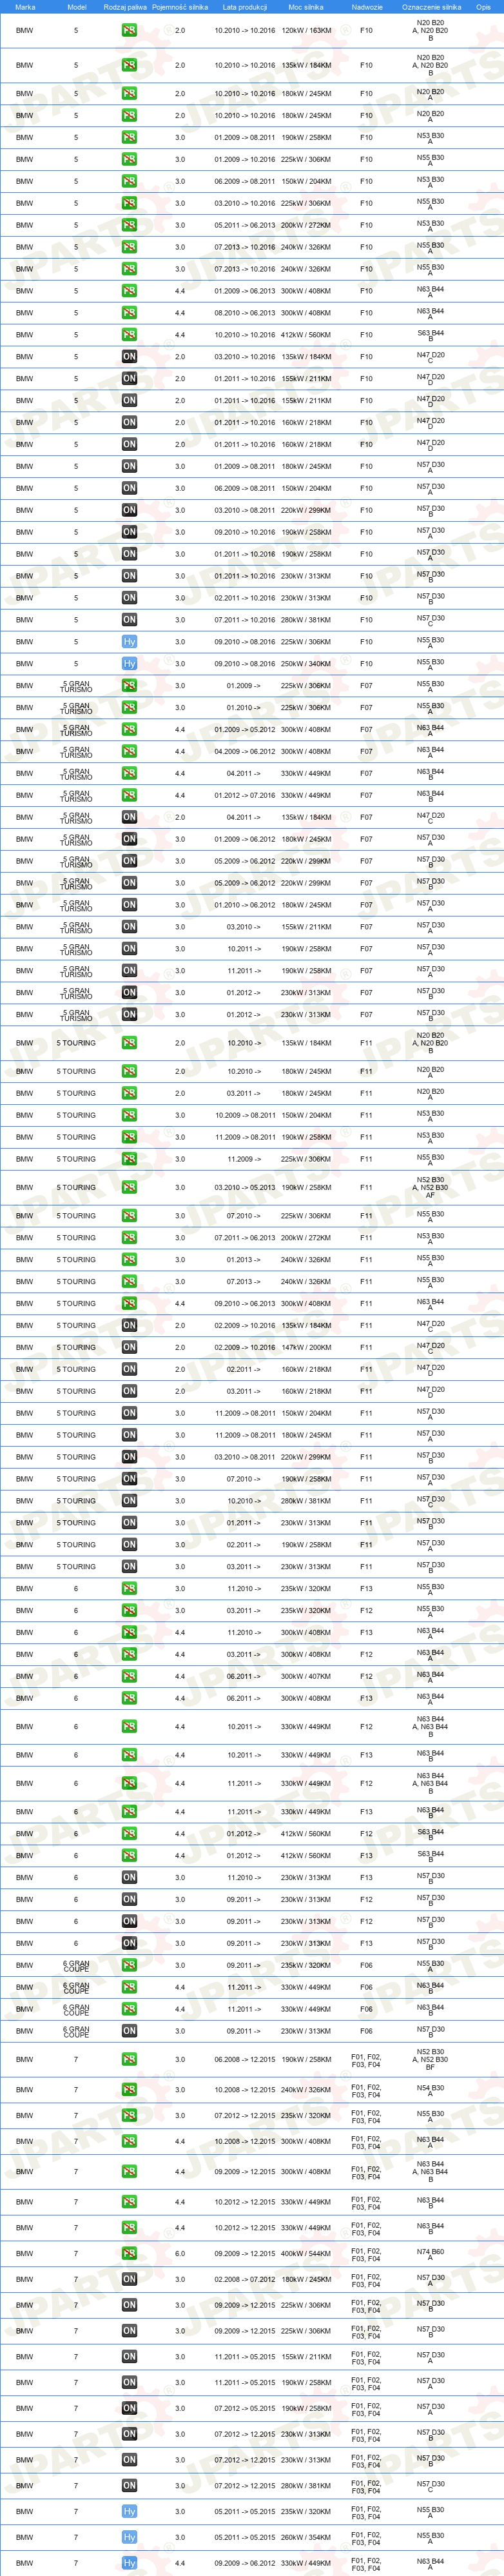The height and width of the screenshot is (2576, 504).
Task: Click diesel ON icon for 6 Gran Coupe 230kW/313KM
Action: (x=129, y=2031)
